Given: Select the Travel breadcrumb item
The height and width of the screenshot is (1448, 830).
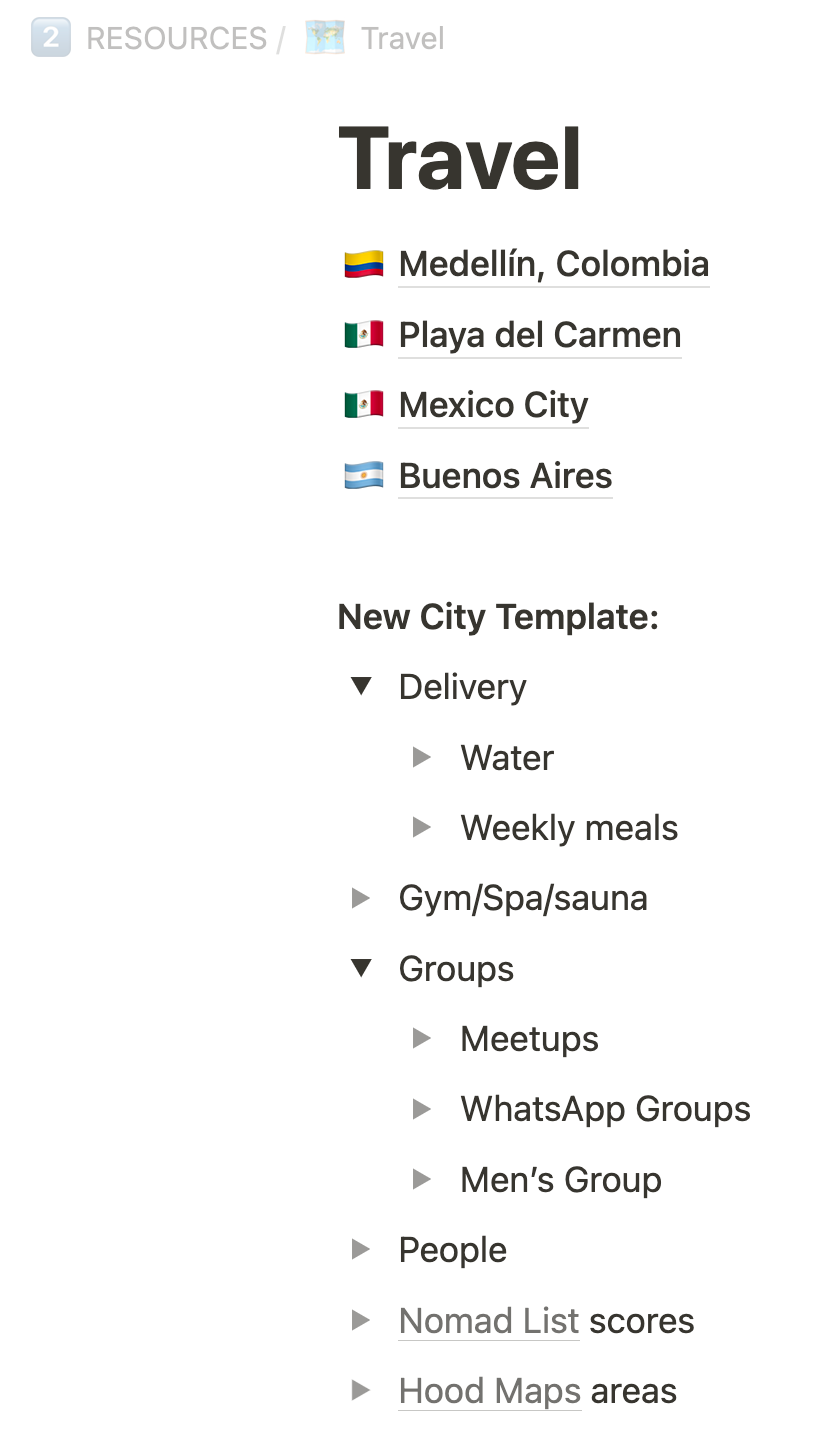Looking at the screenshot, I should coord(403,38).
